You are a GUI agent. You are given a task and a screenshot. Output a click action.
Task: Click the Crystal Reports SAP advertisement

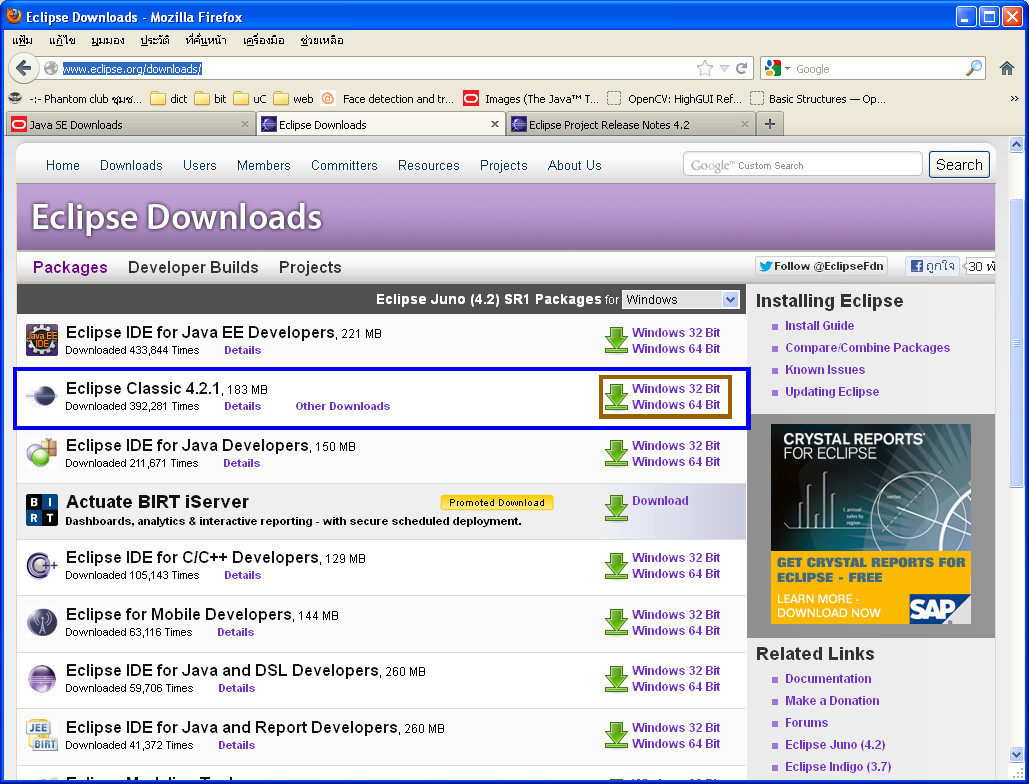point(870,524)
